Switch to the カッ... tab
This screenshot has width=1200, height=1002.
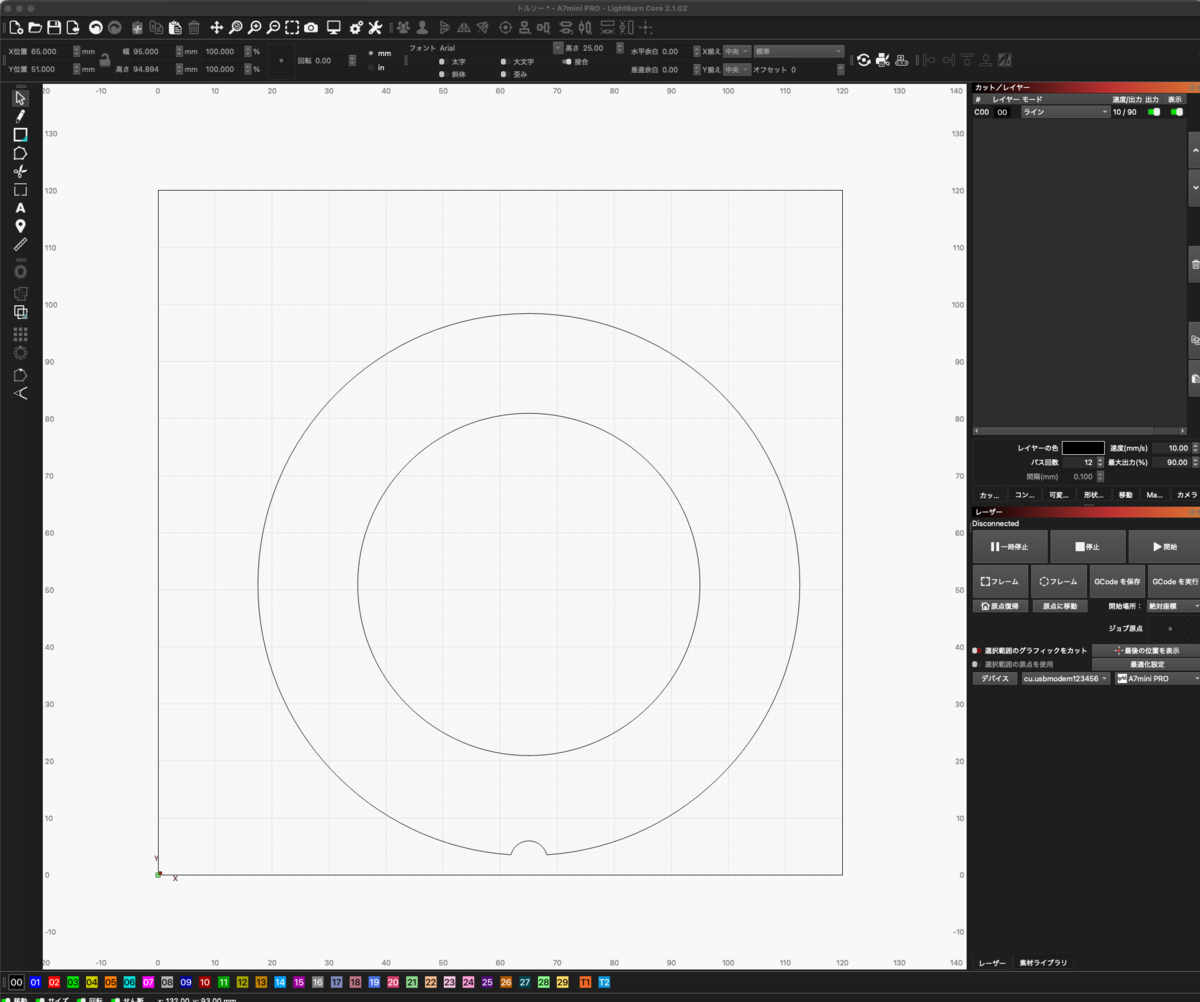click(x=990, y=495)
